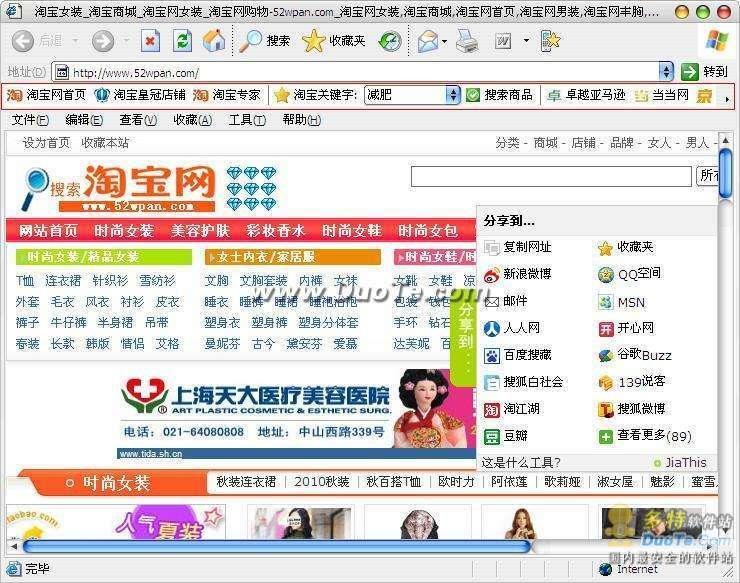Image resolution: width=740 pixels, height=583 pixels.
Task: Open 当当网 toolbar shortcut
Action: click(662, 95)
